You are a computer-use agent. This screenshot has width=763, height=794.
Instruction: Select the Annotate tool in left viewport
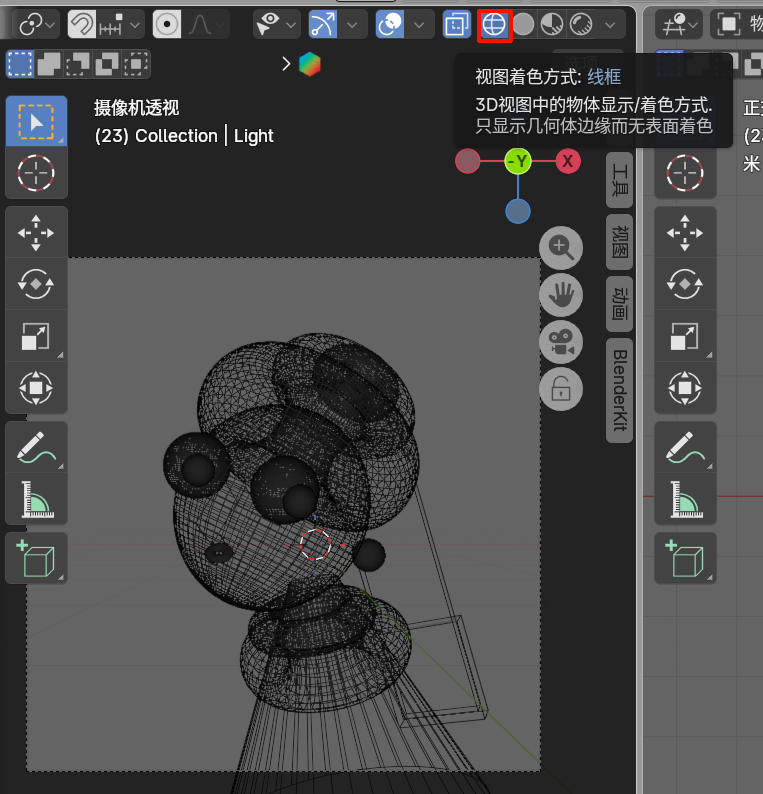click(36, 448)
